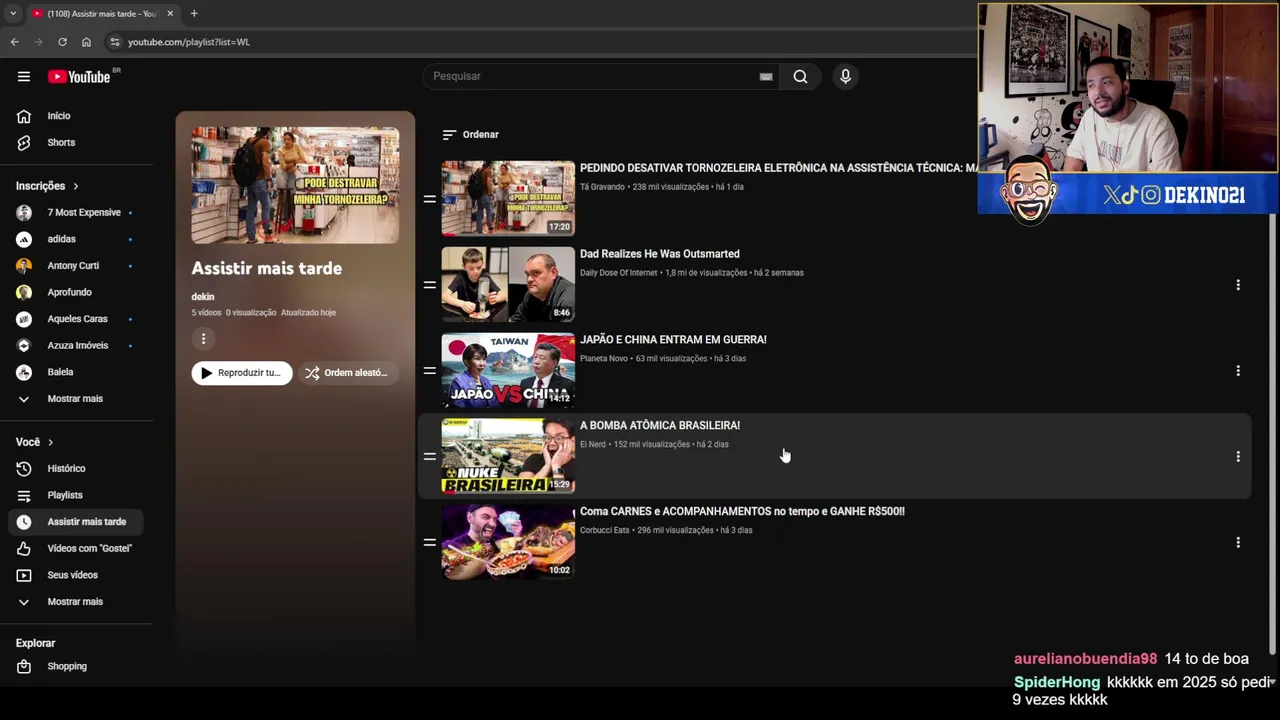
Task: Open the Corbucci Eats carnes video thumbnail
Action: coord(508,542)
